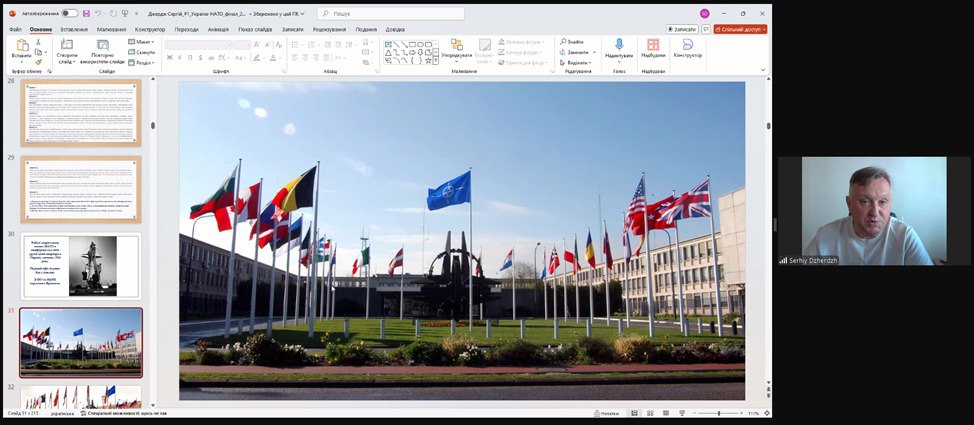Click the Надиктувати microphone icon
974x425 pixels.
[x=619, y=44]
